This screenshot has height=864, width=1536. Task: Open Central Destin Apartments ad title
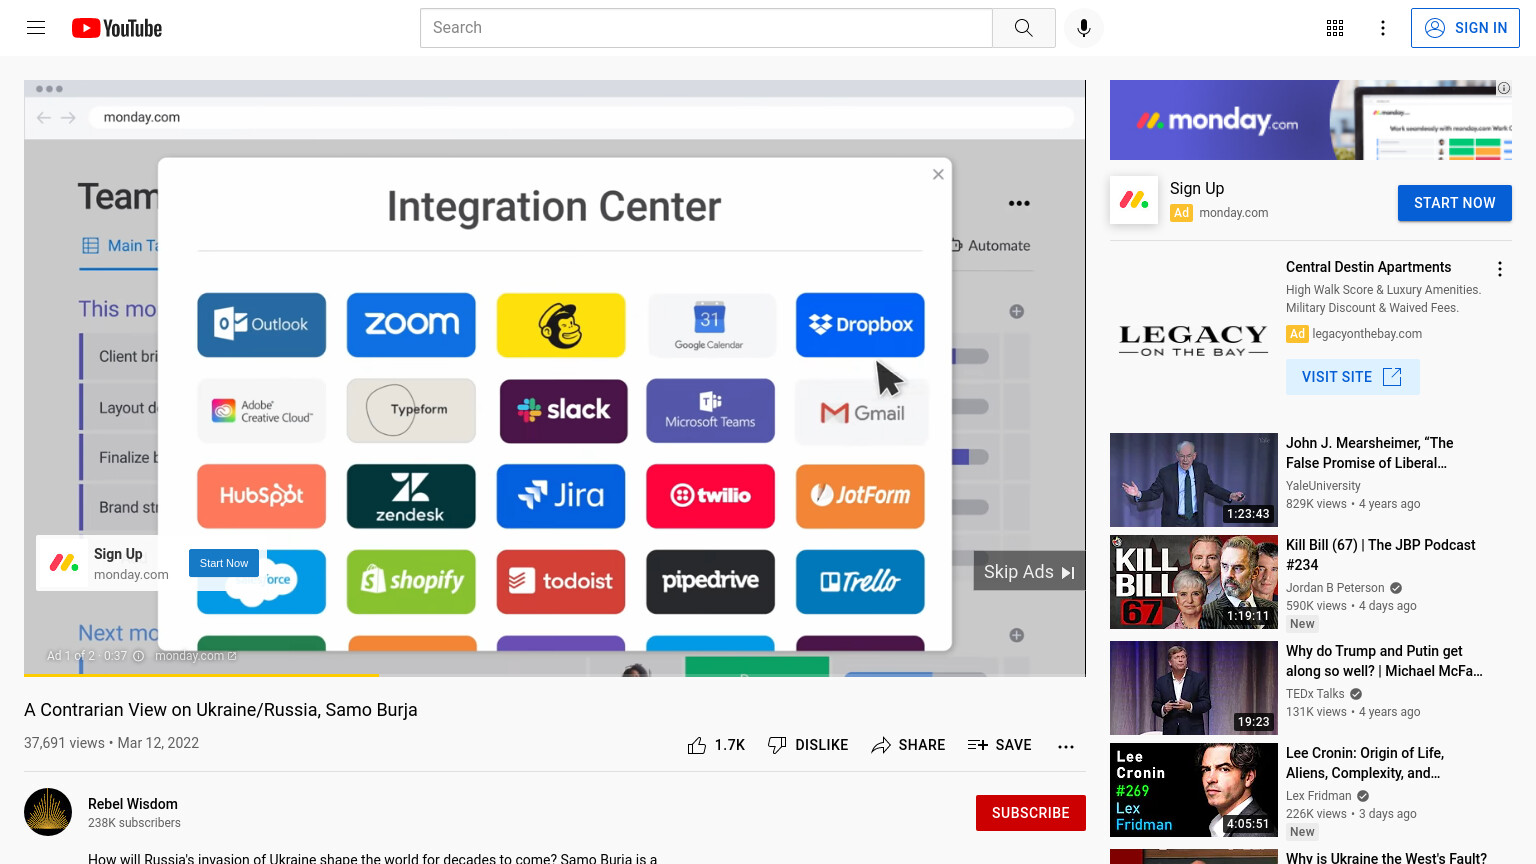point(1368,267)
